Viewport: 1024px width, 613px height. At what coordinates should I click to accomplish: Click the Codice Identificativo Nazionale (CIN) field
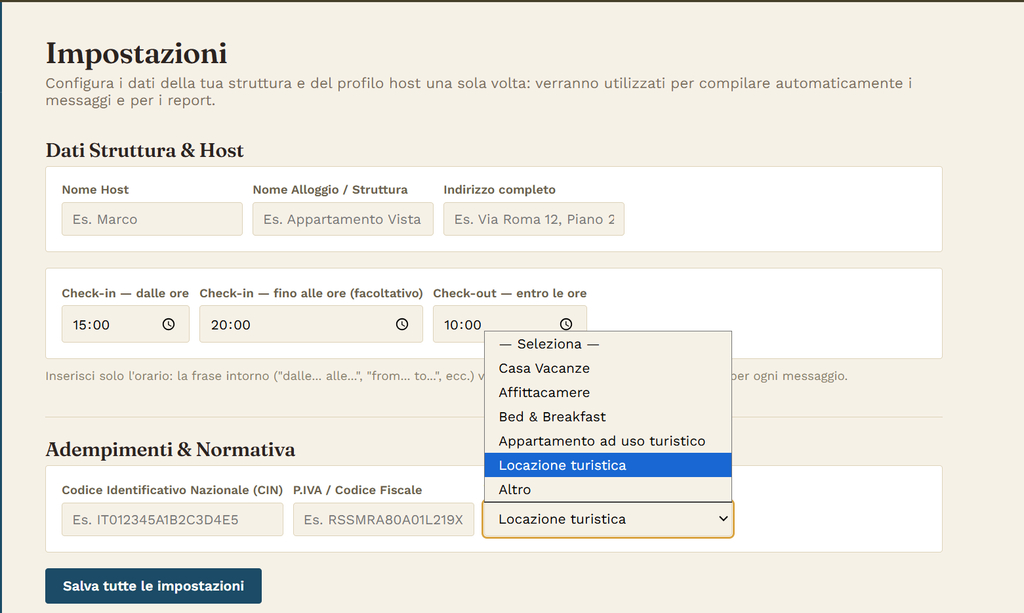click(x=172, y=519)
